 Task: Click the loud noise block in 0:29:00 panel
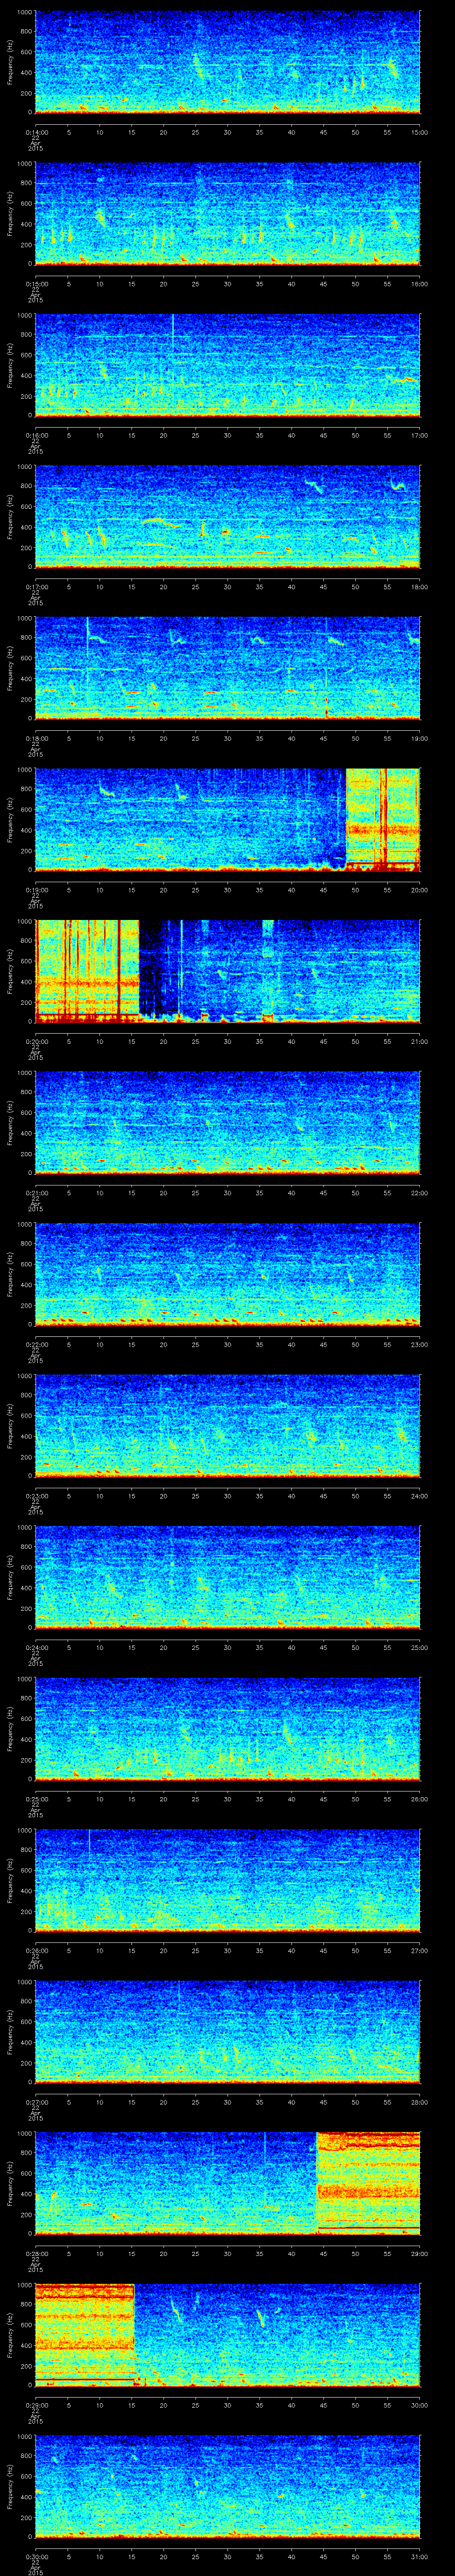[85, 2335]
